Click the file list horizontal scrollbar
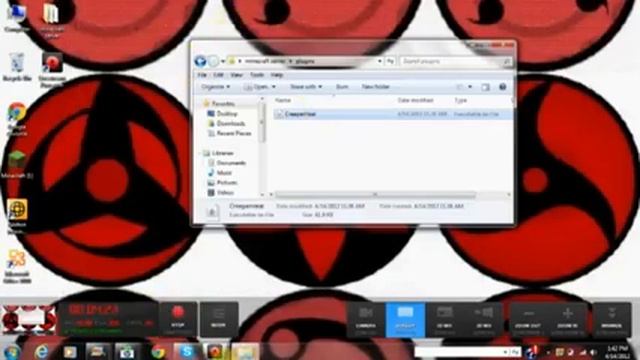Screen dimensions: 640x360 coord(375,195)
